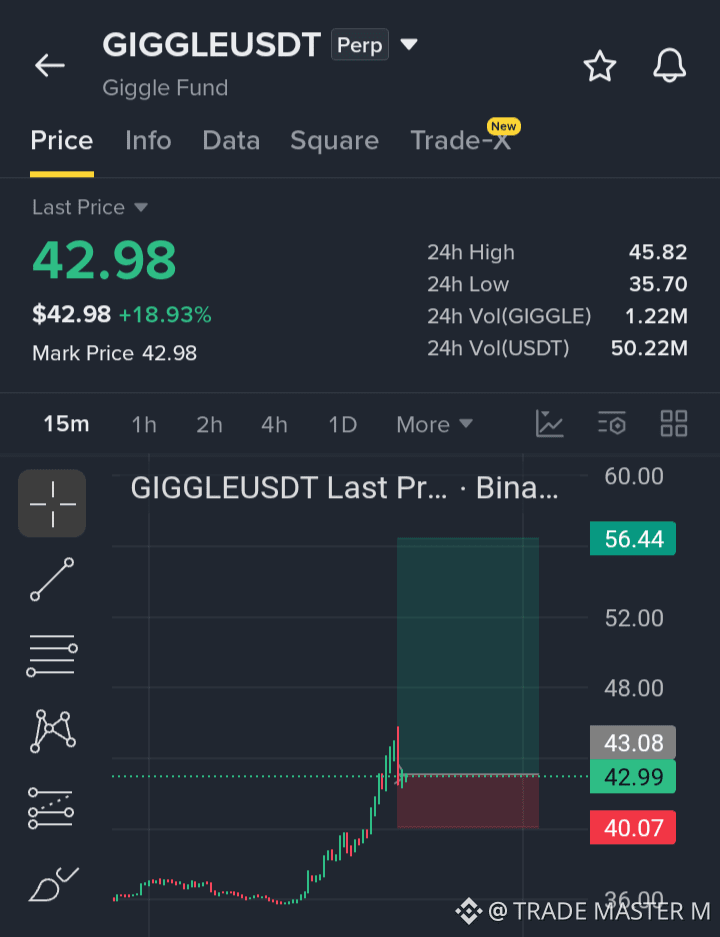
Task: Select the brush drawing tool
Action: tap(53, 884)
